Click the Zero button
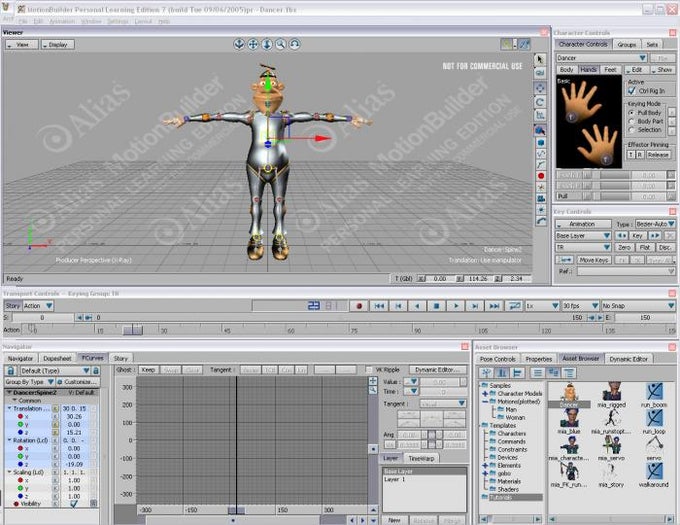Image resolution: width=680 pixels, height=525 pixels. [x=624, y=248]
